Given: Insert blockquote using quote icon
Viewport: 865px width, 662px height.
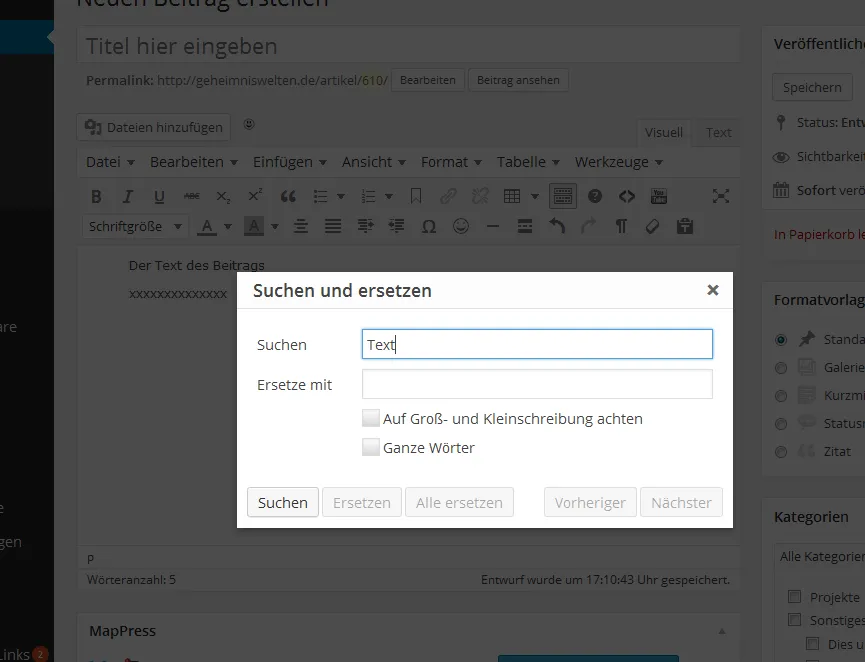Looking at the screenshot, I should (288, 196).
